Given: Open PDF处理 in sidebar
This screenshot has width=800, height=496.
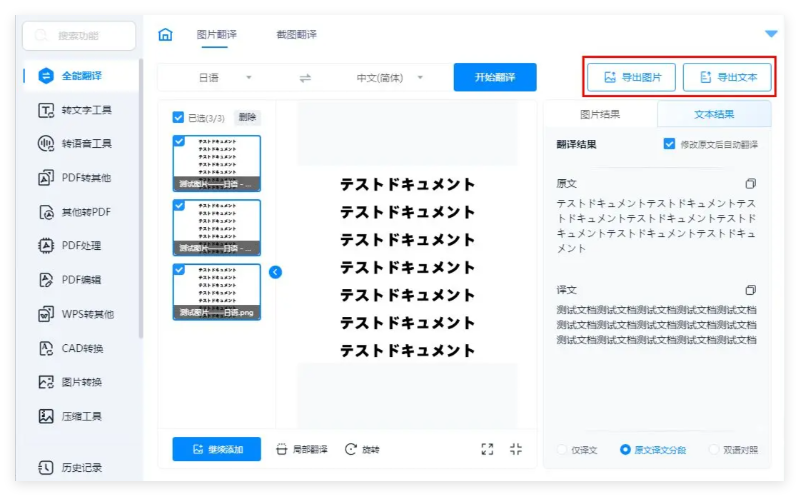Looking at the screenshot, I should 70,246.
